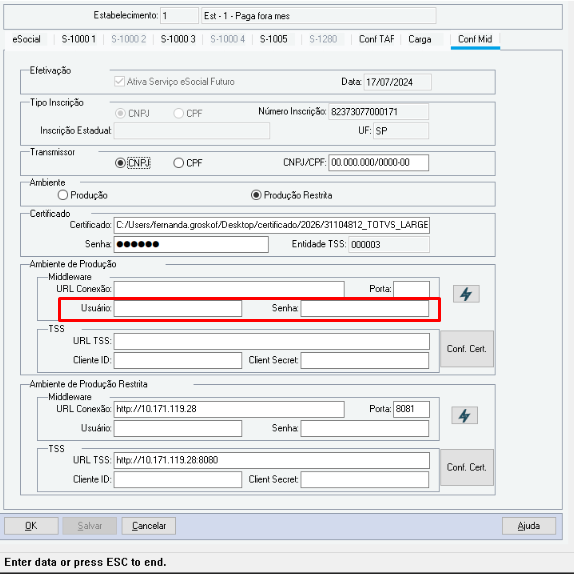Click Conf. Cert. in Ambiente de Produção
574x574 pixels.
(466, 348)
